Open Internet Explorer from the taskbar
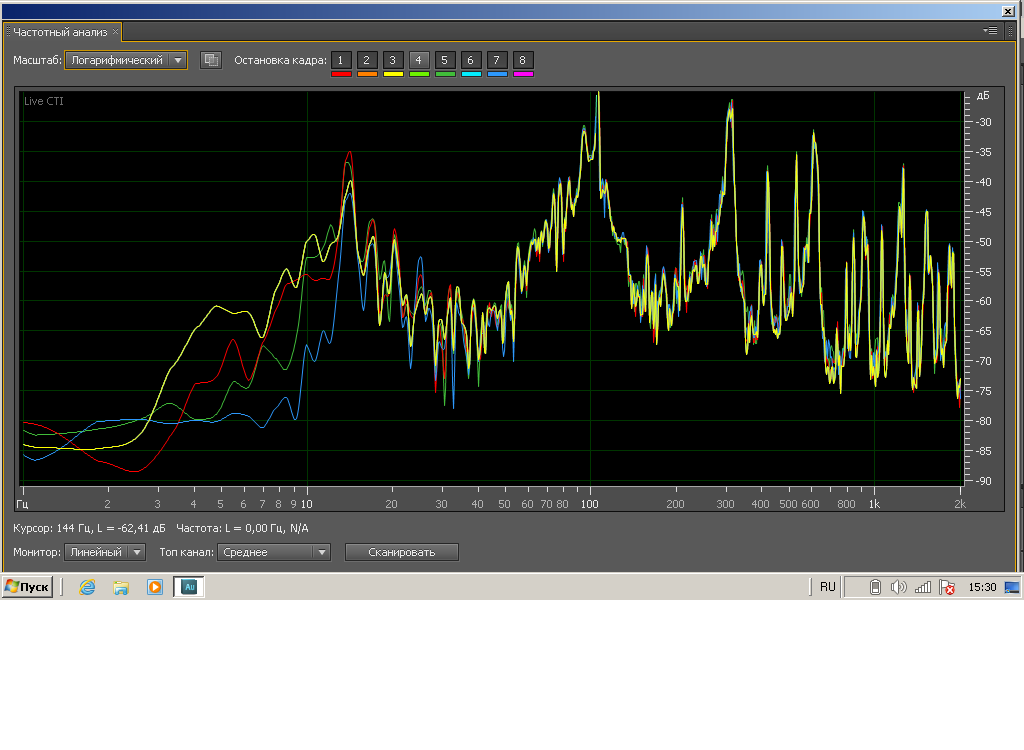Screen dimensions: 1024x750 point(87,587)
